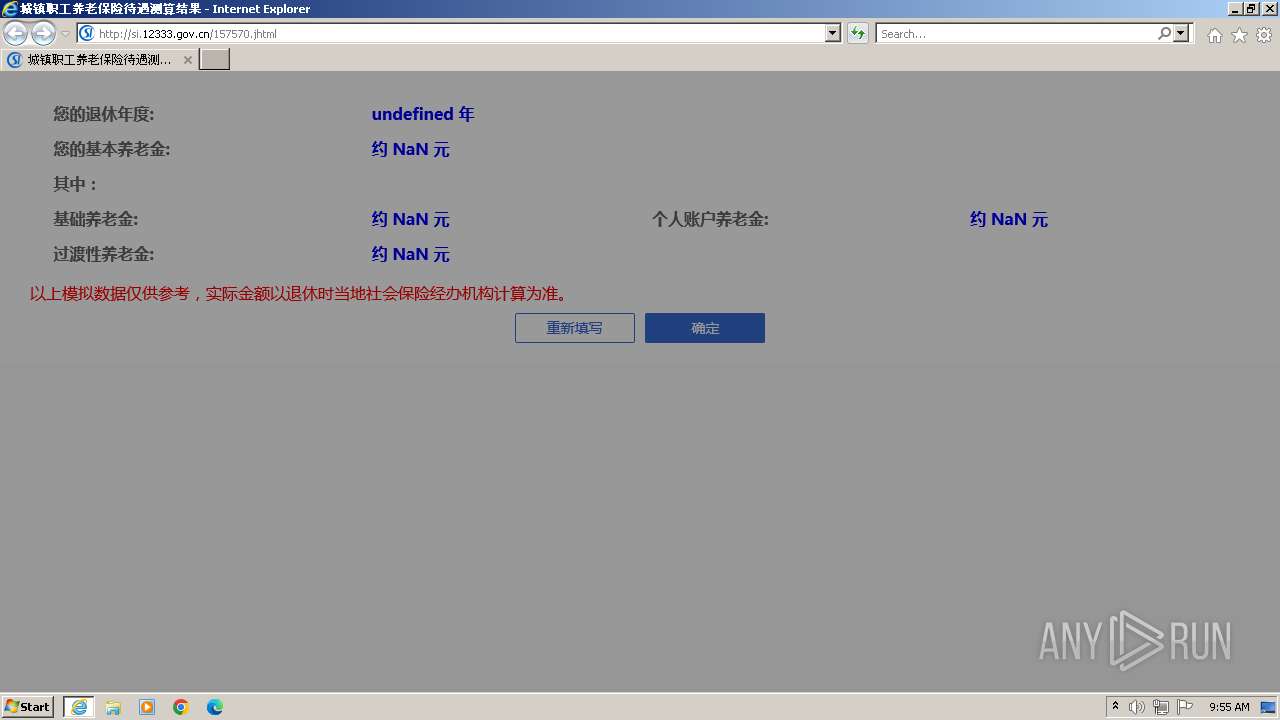The width and height of the screenshot is (1280, 720).
Task: Click the undefined 年 retirement year value
Action: tap(423, 114)
